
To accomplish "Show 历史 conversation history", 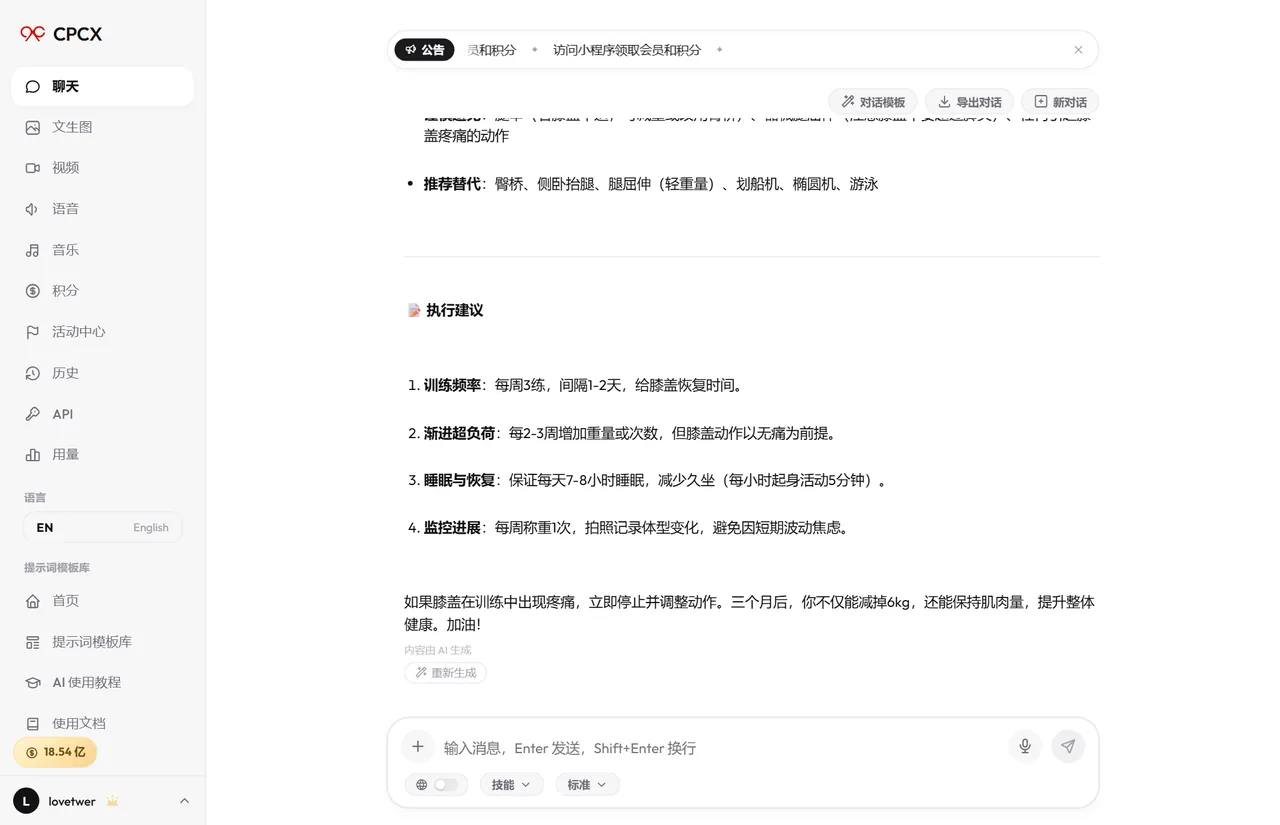I will [x=102, y=373].
